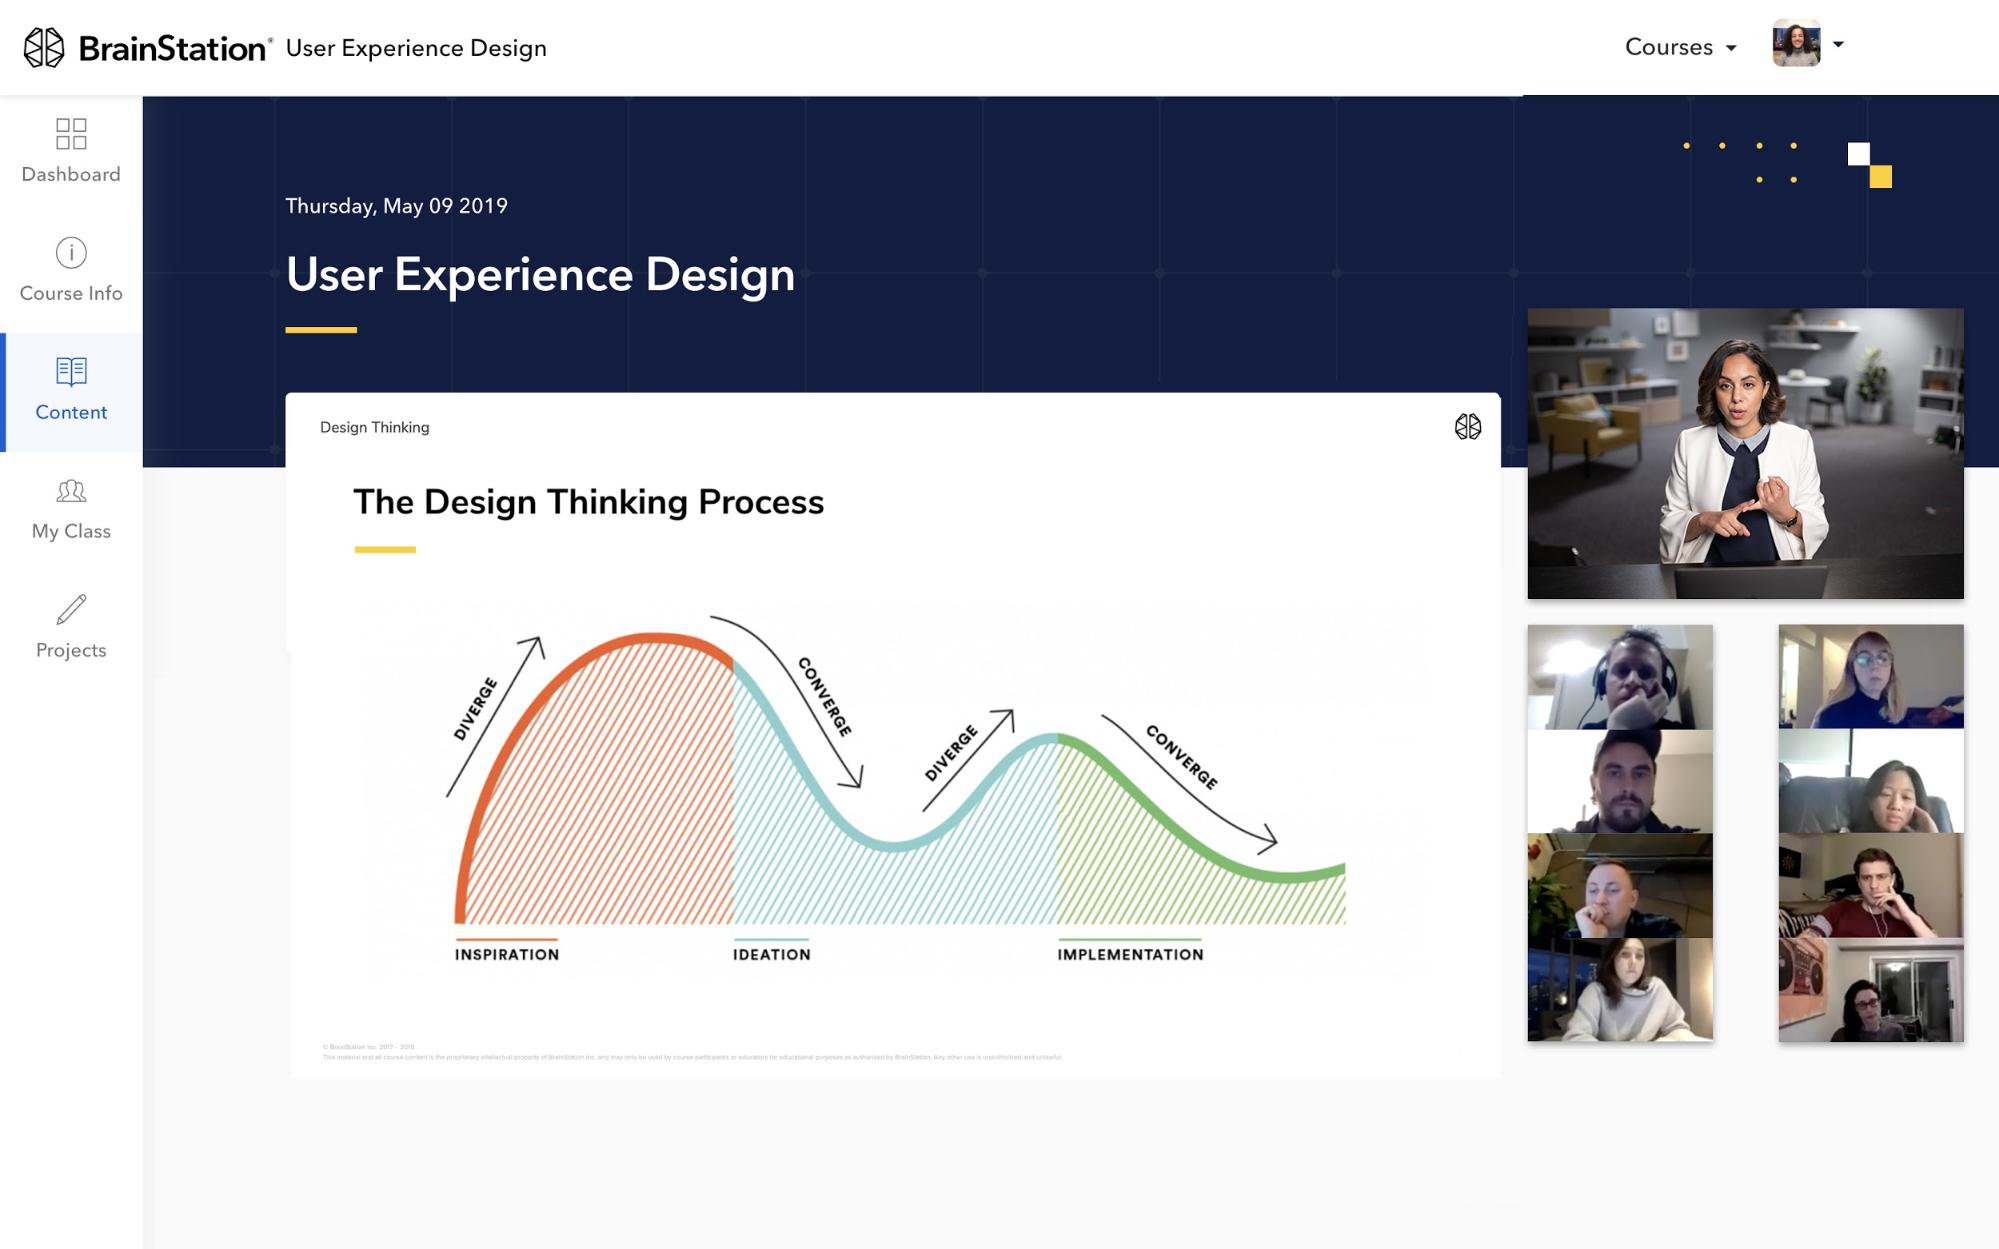Click the BrainStation emblem on the slide
This screenshot has height=1249, width=1999.
pos(1466,427)
